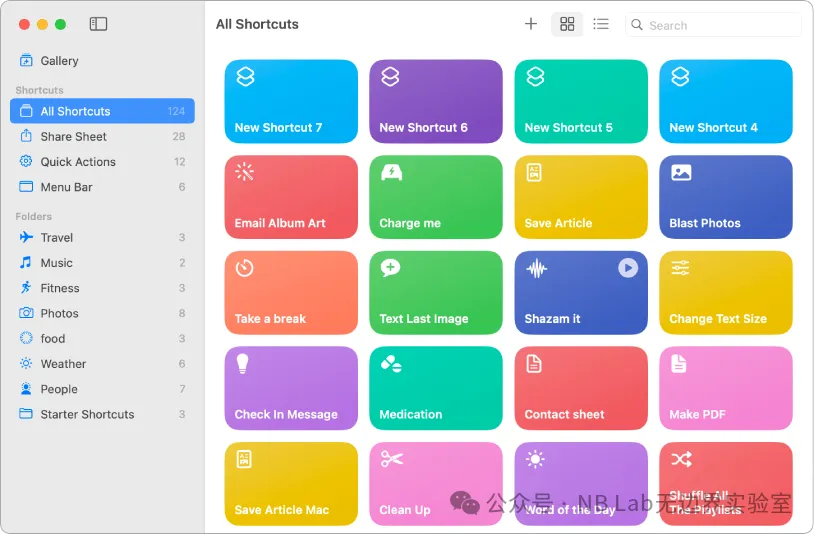Screen dimensions: 818x536
Task: Click the Starter Shortcuts folder icon
Action: [26, 414]
